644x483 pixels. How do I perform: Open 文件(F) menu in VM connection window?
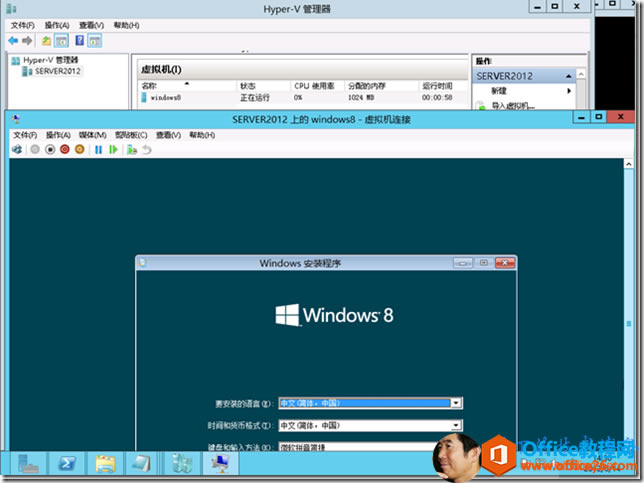pyautogui.click(x=25, y=135)
